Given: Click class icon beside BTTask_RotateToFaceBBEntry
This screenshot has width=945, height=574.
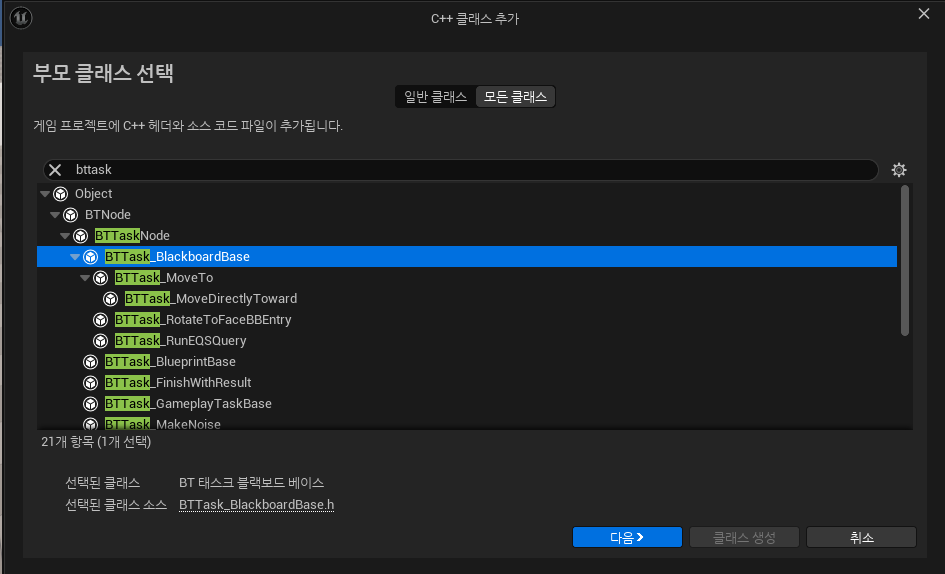Looking at the screenshot, I should [x=101, y=320].
